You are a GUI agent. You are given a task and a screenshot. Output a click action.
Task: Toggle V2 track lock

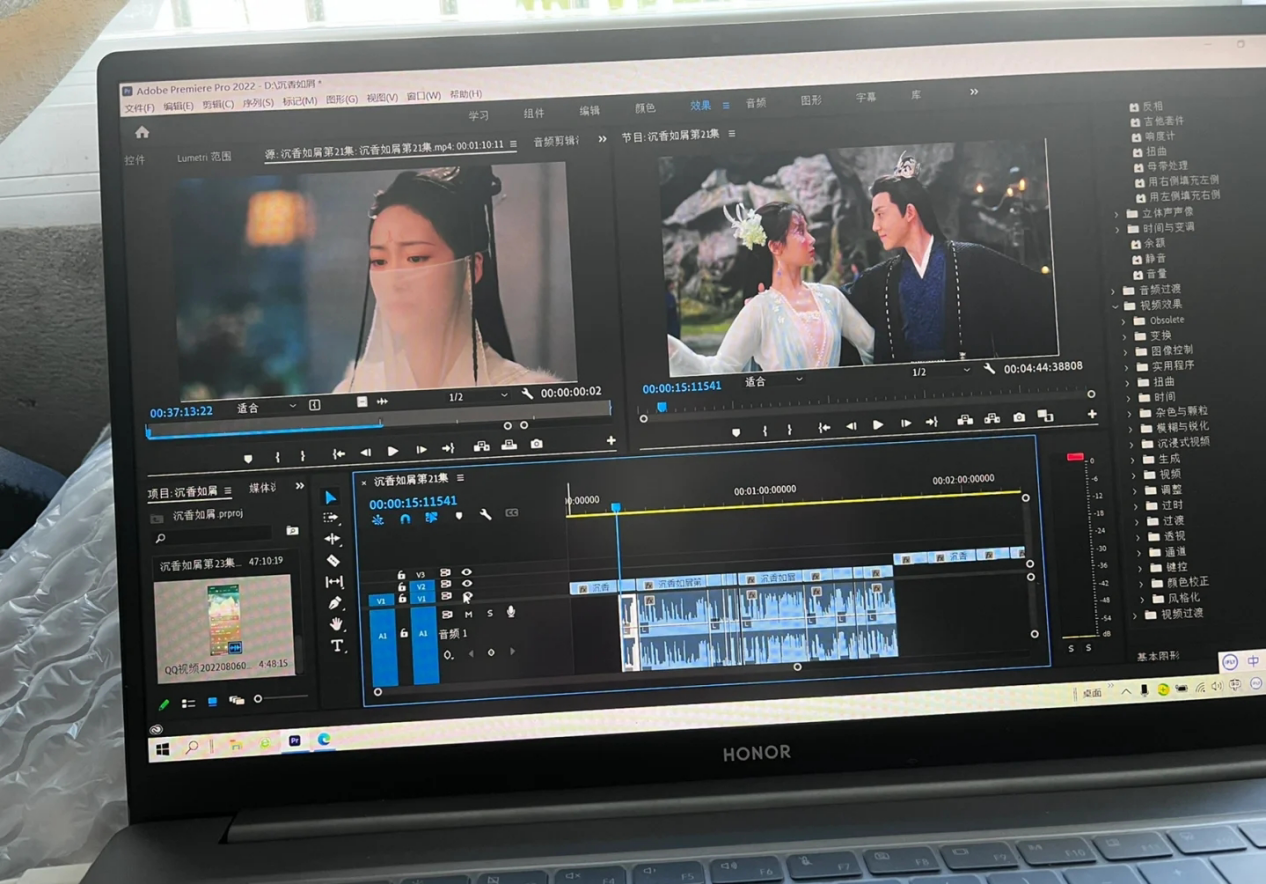click(402, 587)
